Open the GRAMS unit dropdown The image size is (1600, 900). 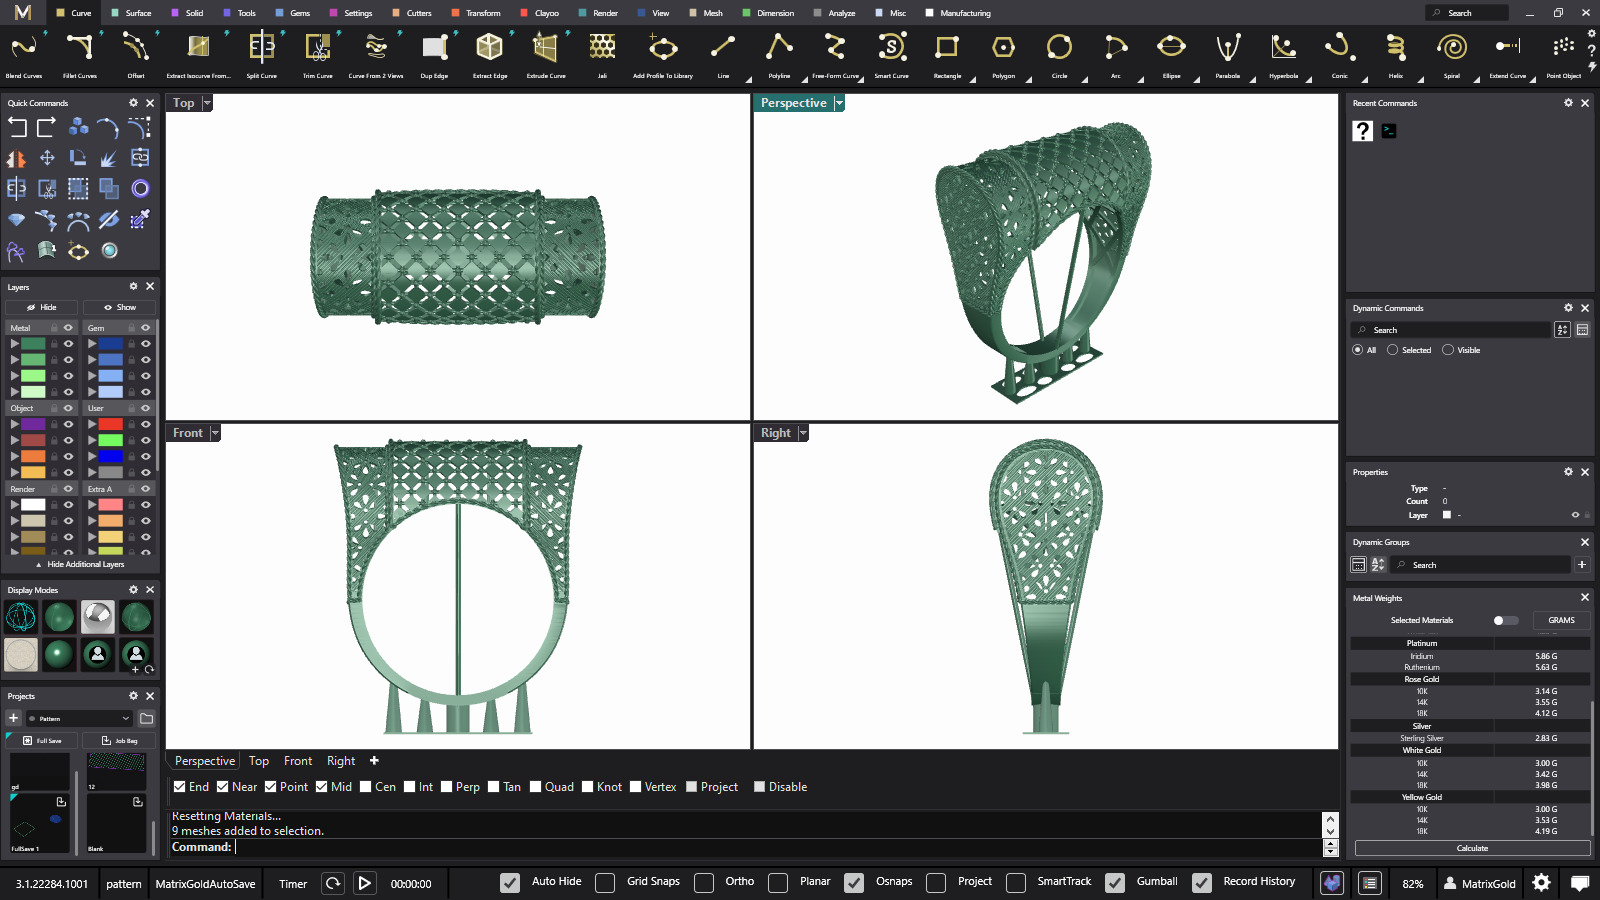click(x=1561, y=620)
